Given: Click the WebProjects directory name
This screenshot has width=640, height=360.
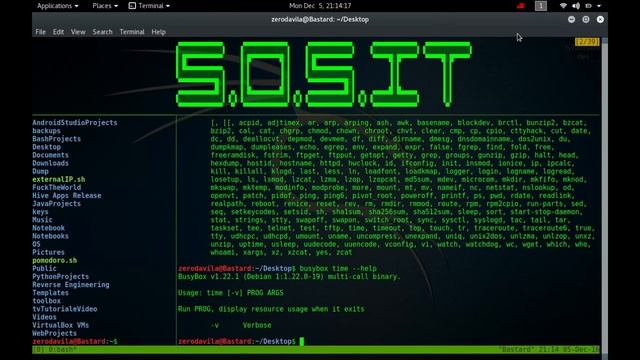Looking at the screenshot, I should [x=55, y=333].
